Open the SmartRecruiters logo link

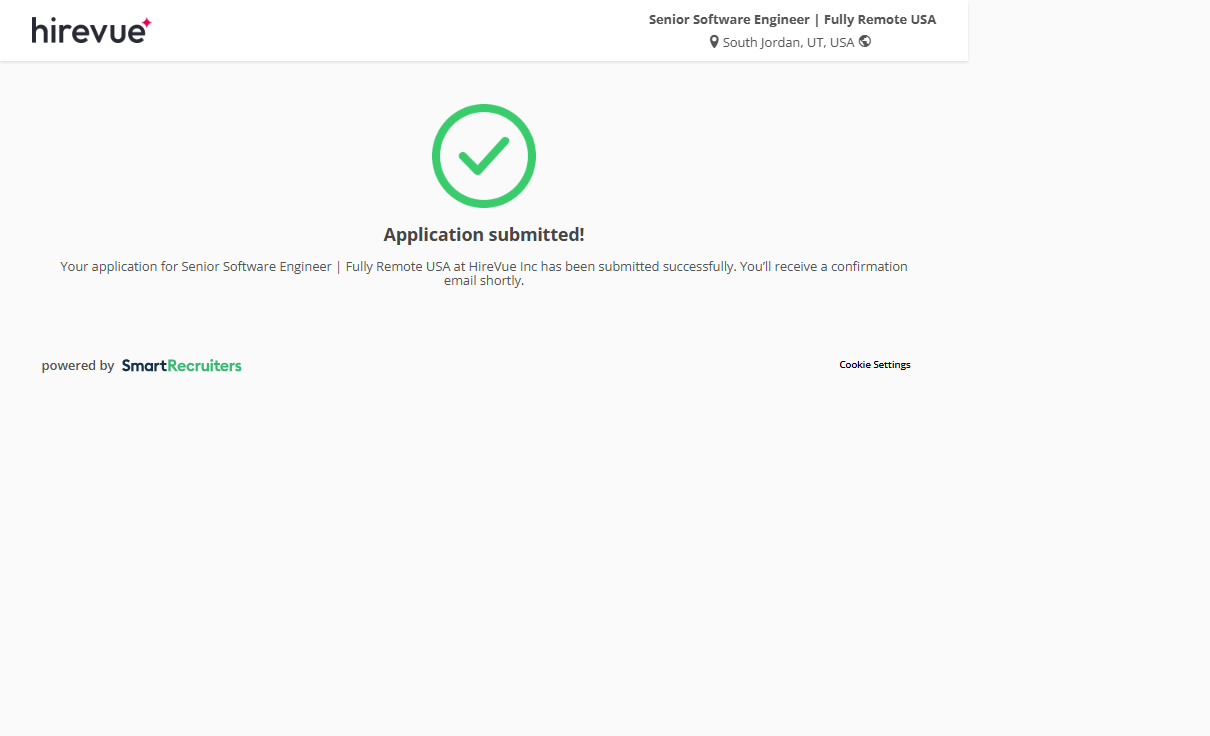pyautogui.click(x=181, y=366)
